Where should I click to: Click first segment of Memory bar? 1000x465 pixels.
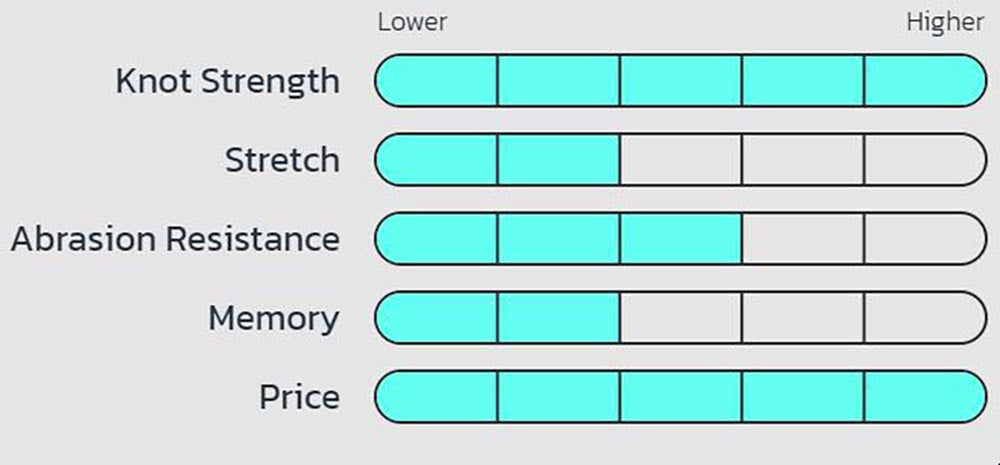(437, 318)
